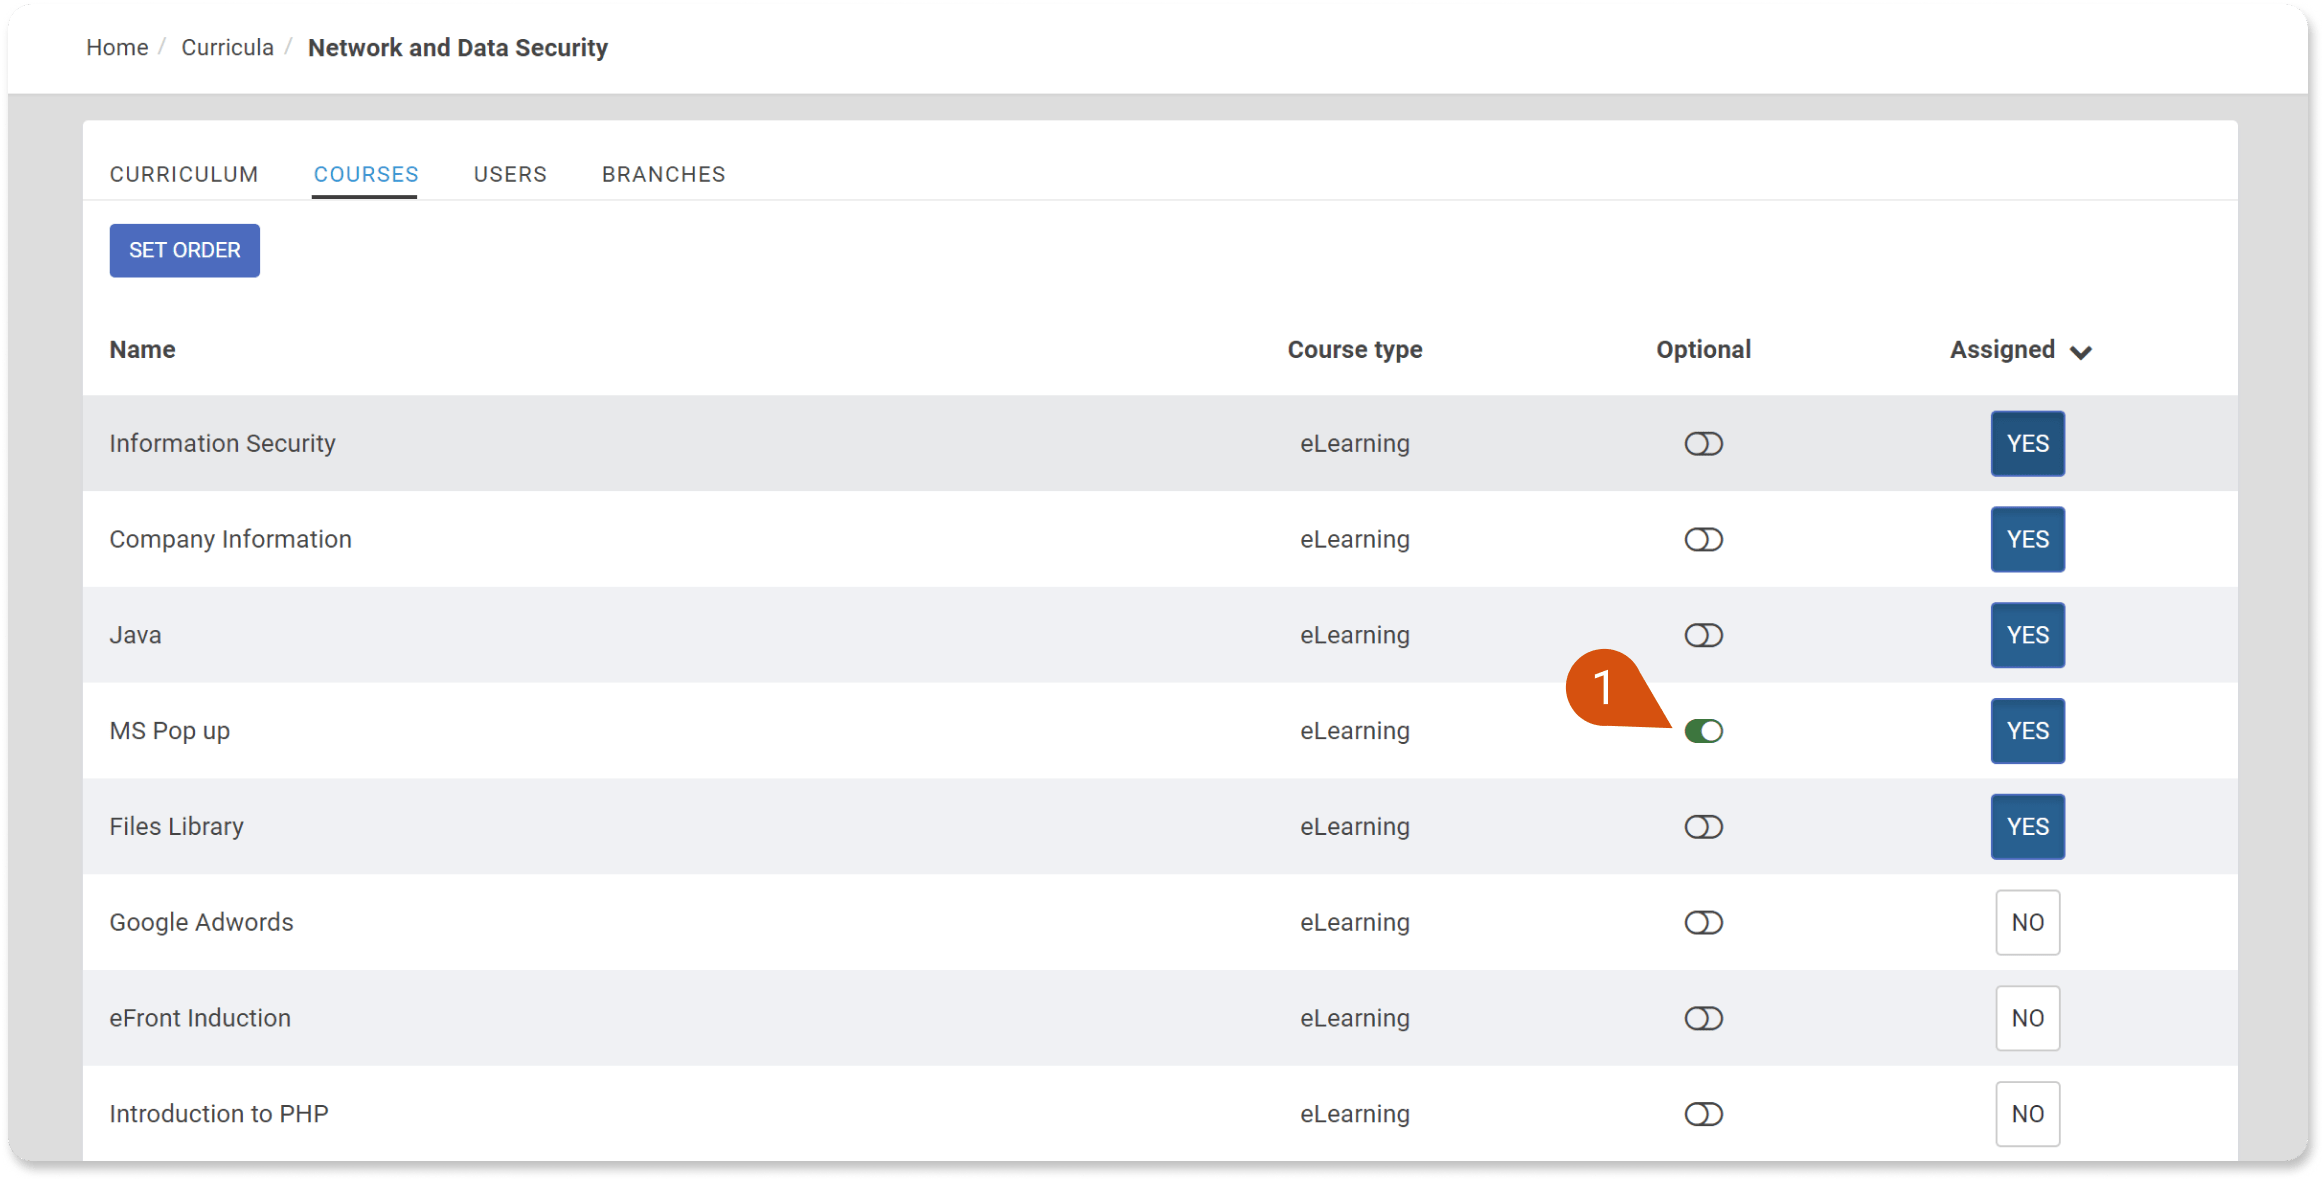Toggle Optional for Introduction to PHP
This screenshot has height=1181, width=2324.
pyautogui.click(x=1703, y=1114)
